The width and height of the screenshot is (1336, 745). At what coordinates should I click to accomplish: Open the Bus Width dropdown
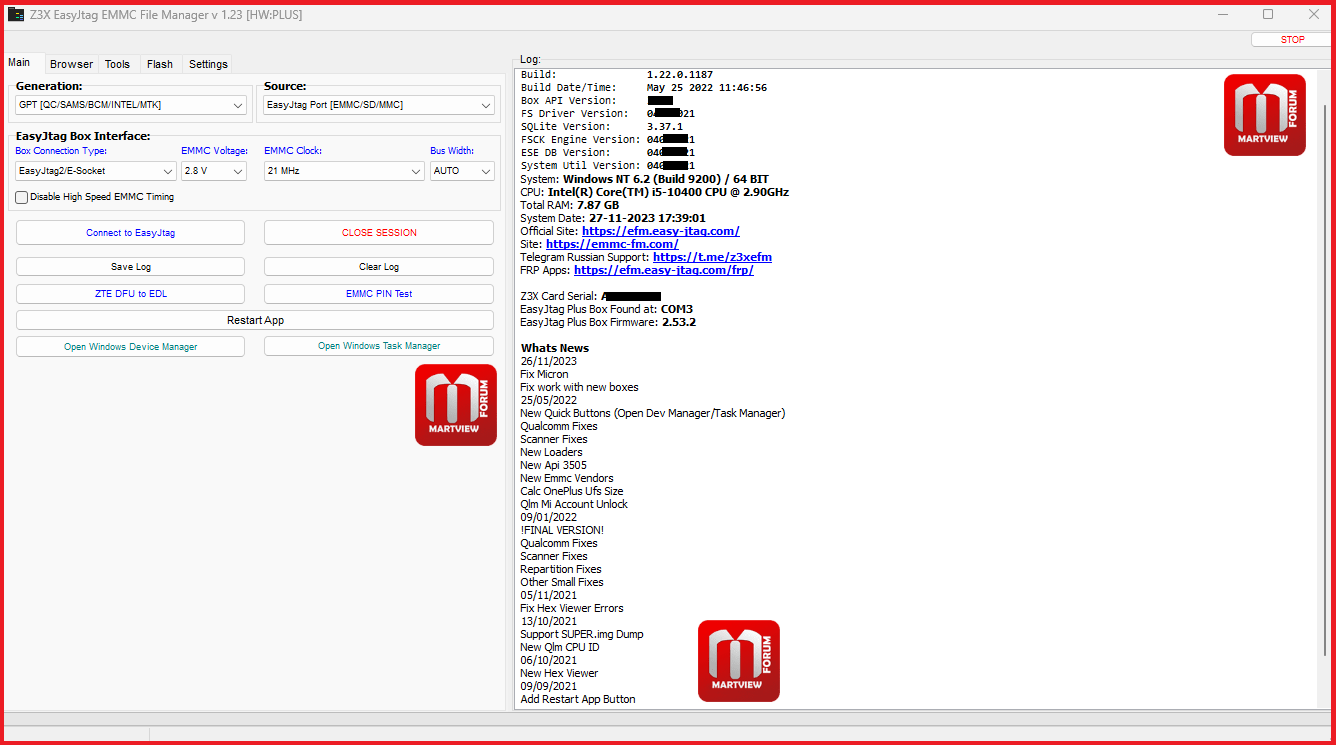462,171
